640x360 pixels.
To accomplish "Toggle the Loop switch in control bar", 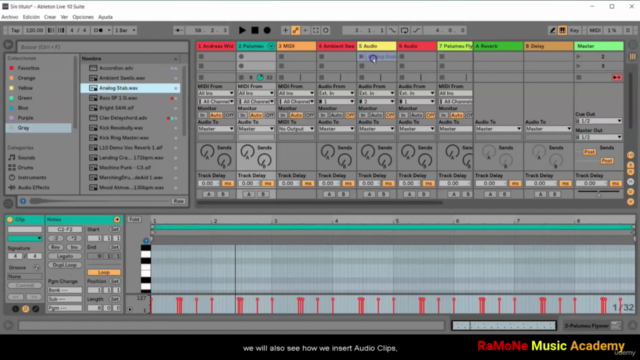I will pyautogui.click(x=404, y=30).
